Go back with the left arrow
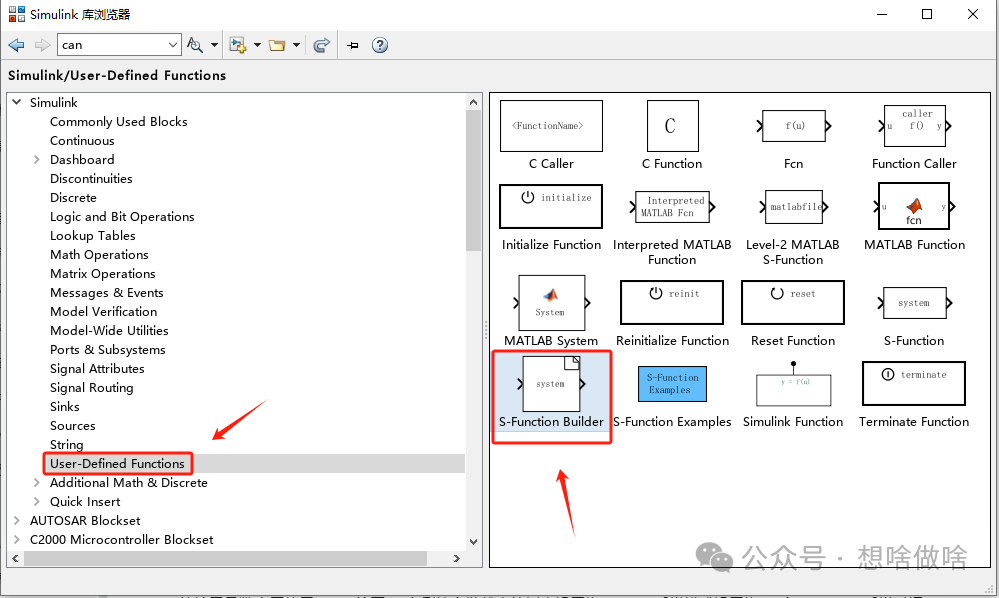 tap(17, 45)
